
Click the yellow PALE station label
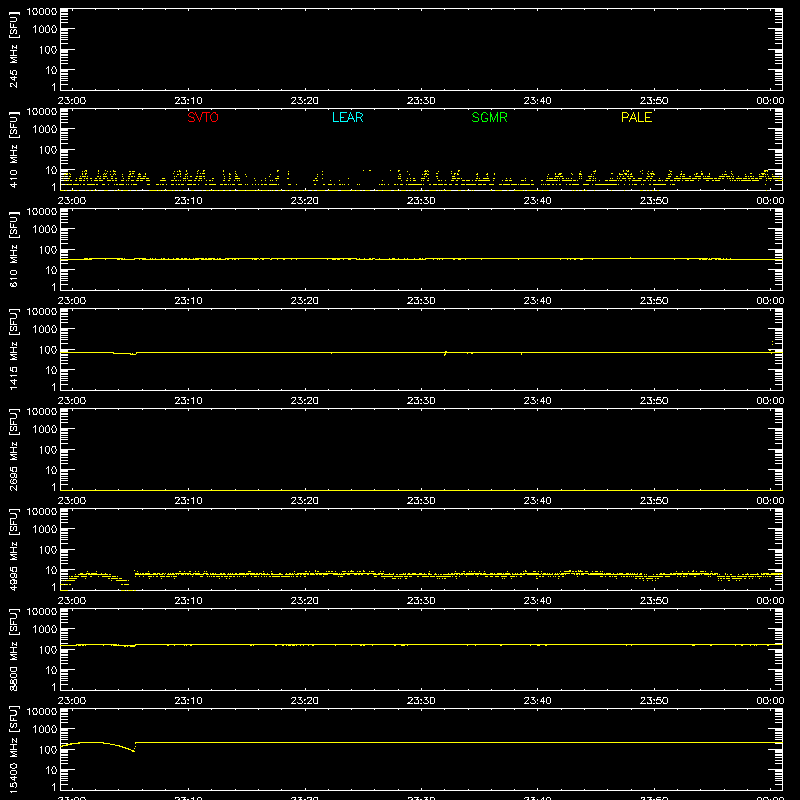pyautogui.click(x=636, y=117)
